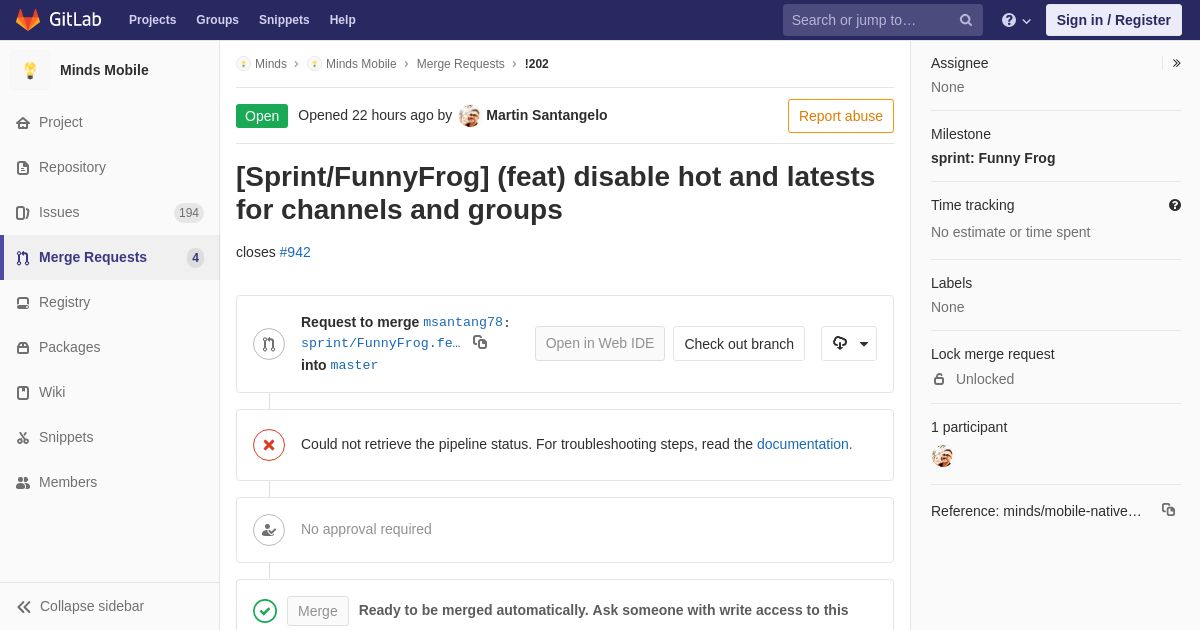Viewport: 1200px width, 630px height.
Task: Click the time tracking help icon
Action: 1175,205
